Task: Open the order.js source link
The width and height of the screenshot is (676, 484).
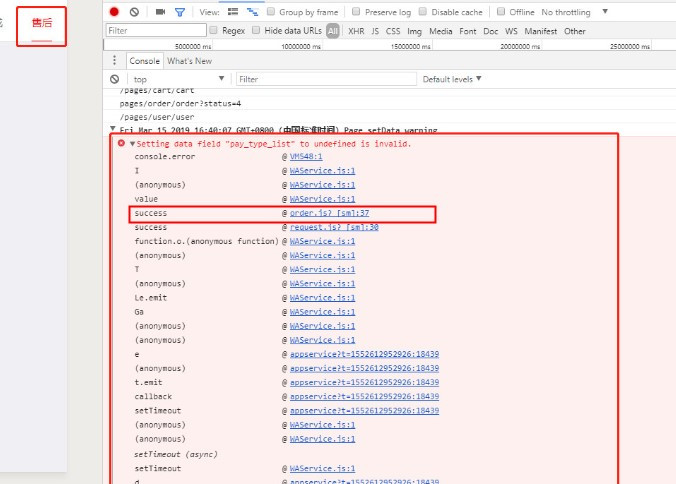Action: tap(326, 213)
